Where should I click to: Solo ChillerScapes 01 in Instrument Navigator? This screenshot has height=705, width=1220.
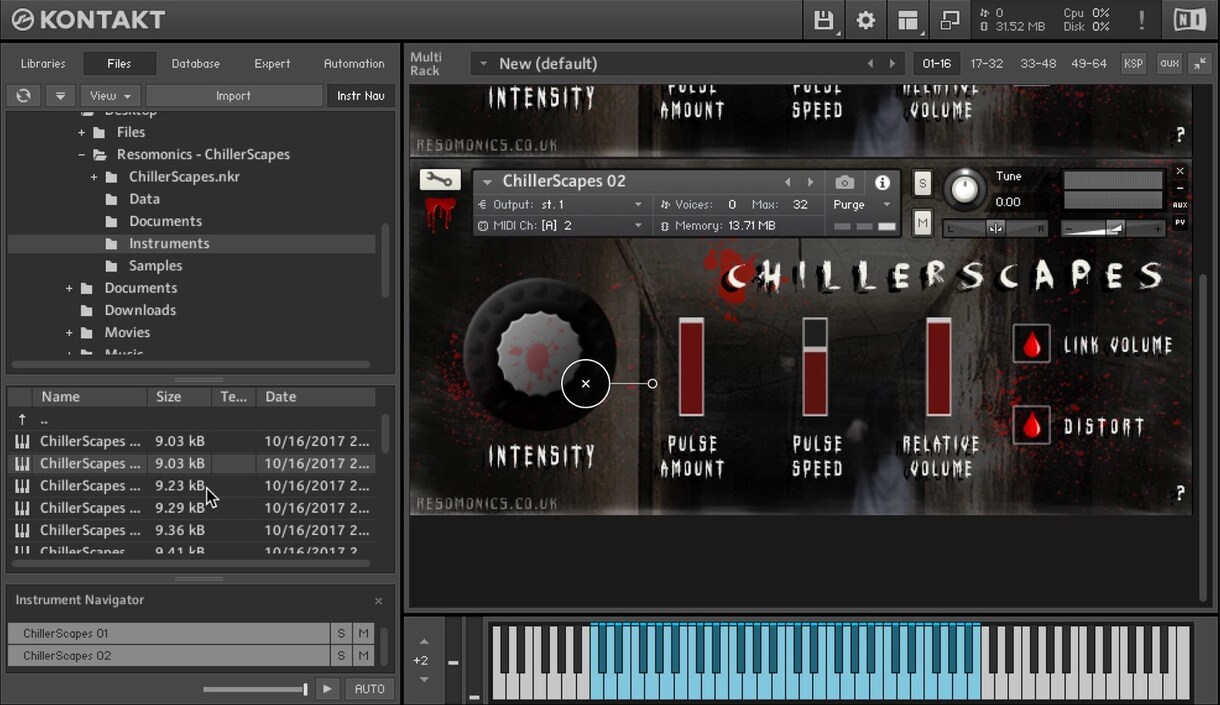pos(341,633)
